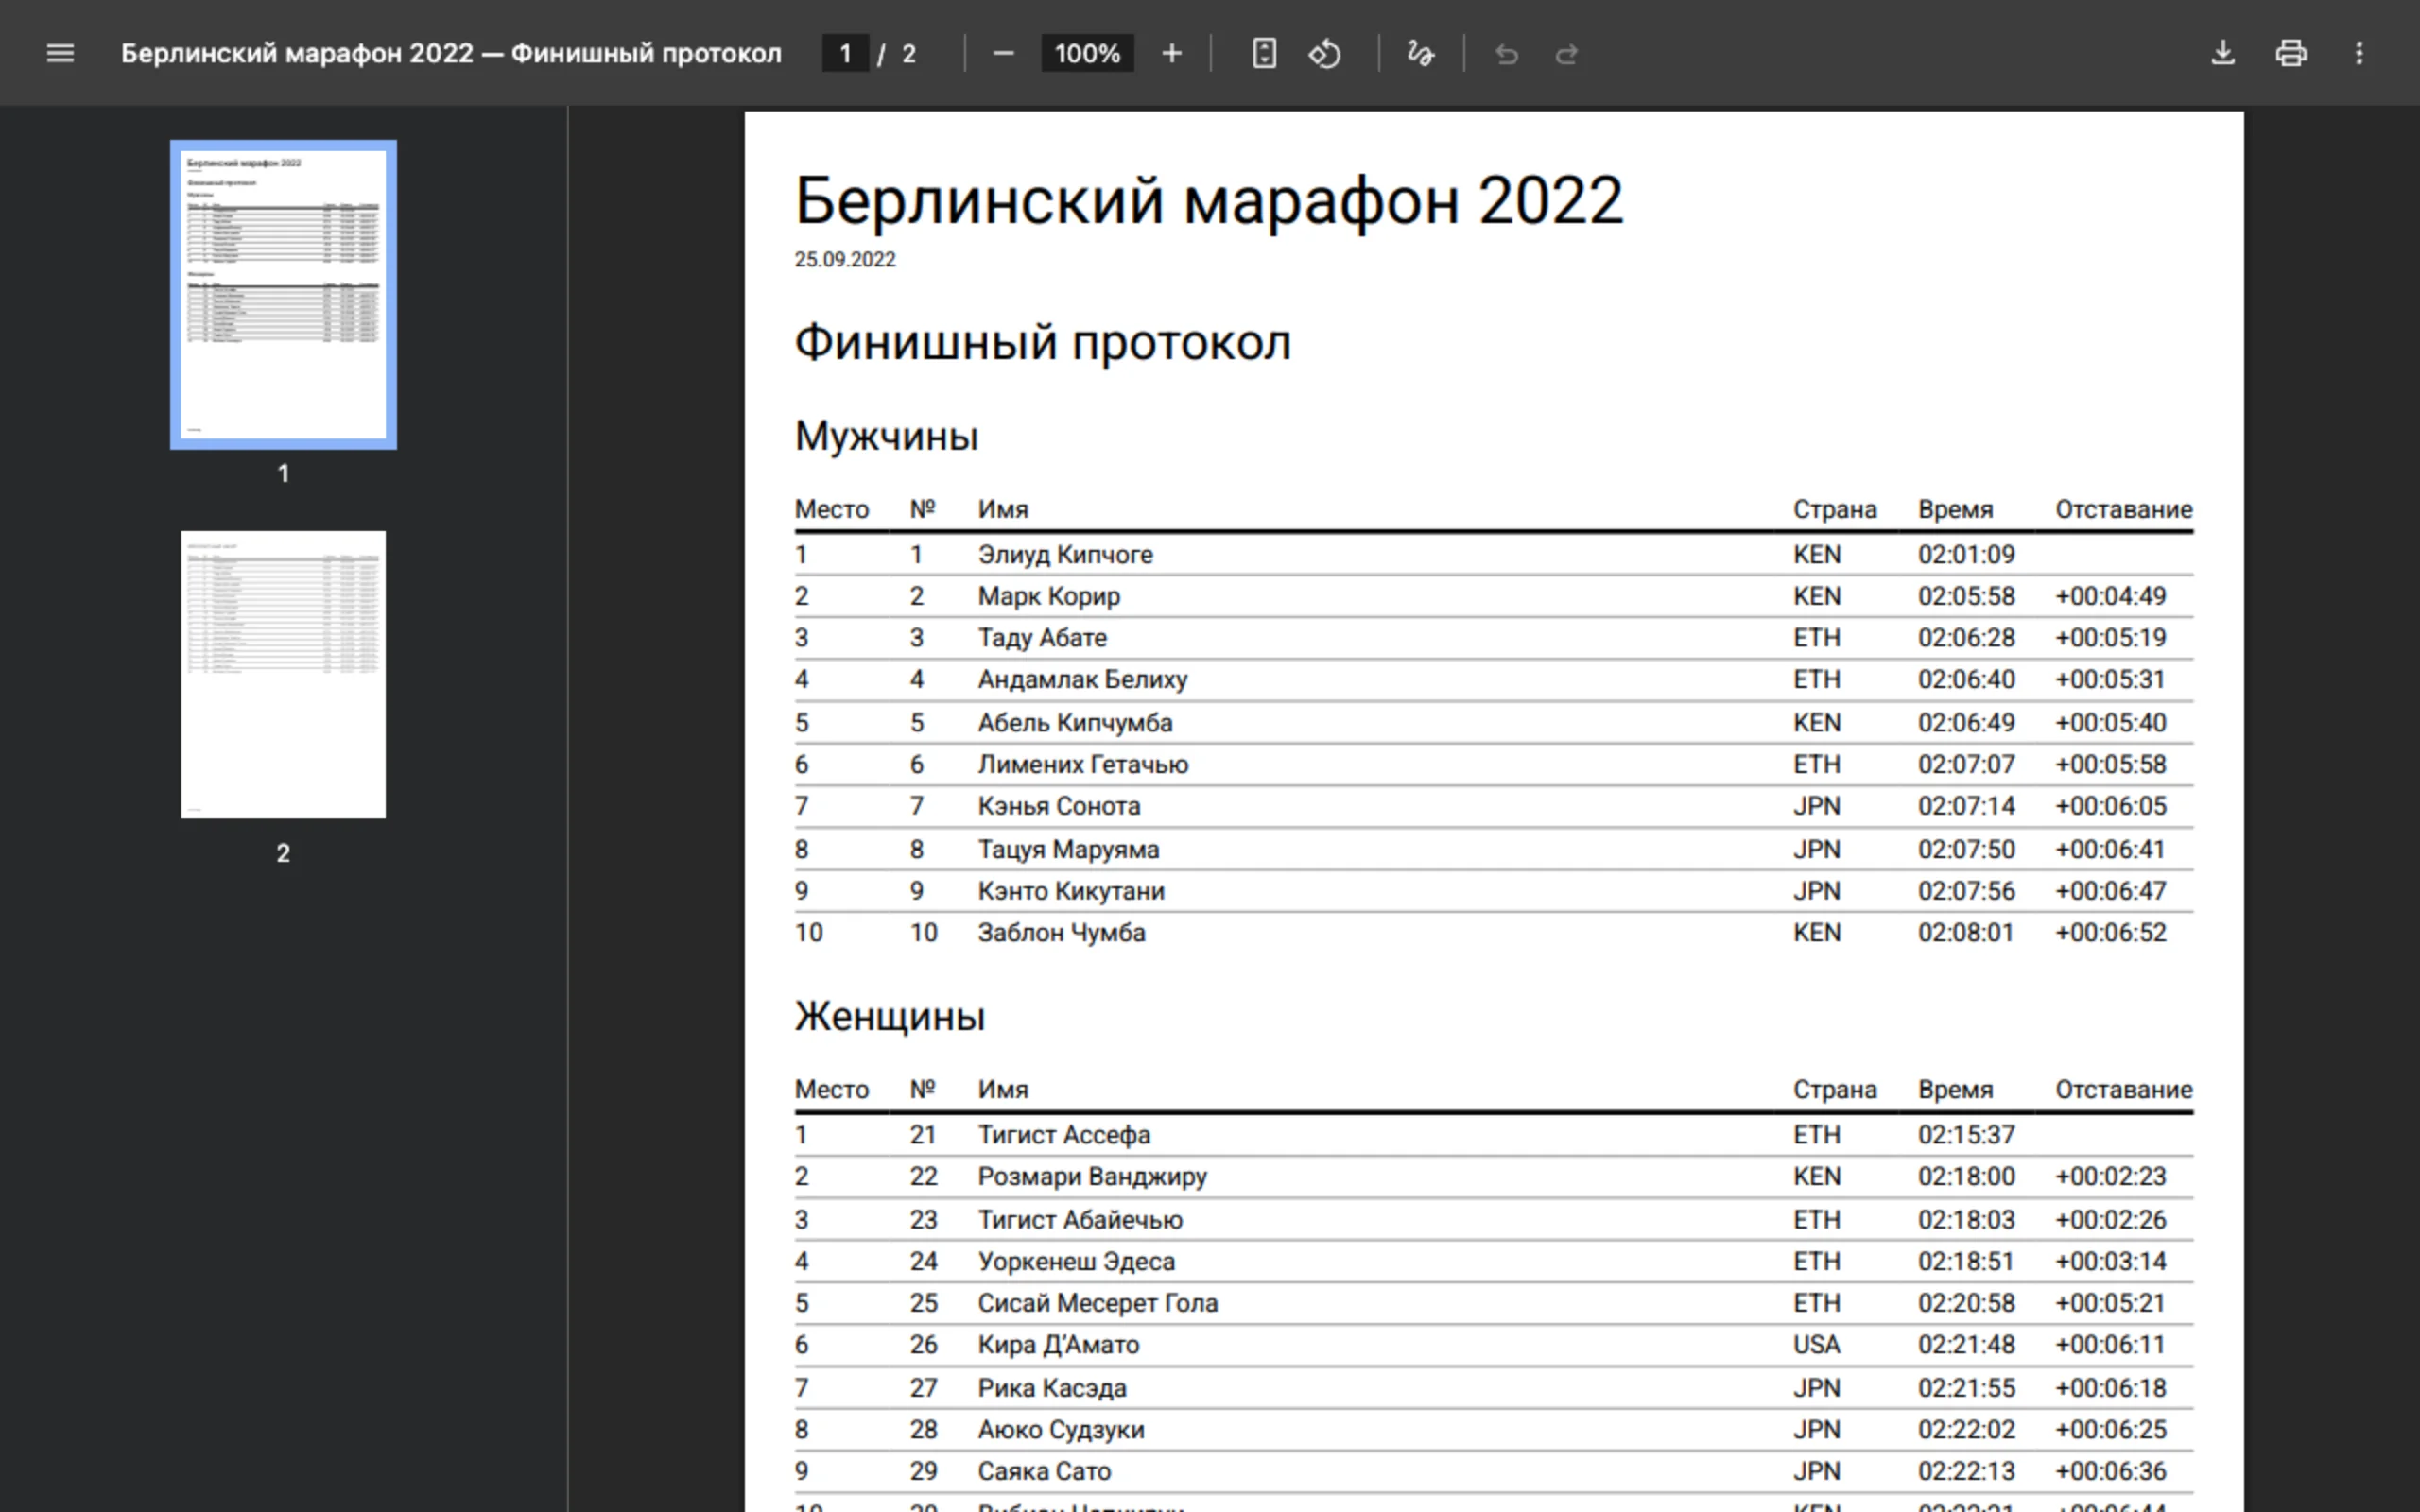Click the name Абель Кипчумба
The image size is (2420, 1512).
(1075, 723)
